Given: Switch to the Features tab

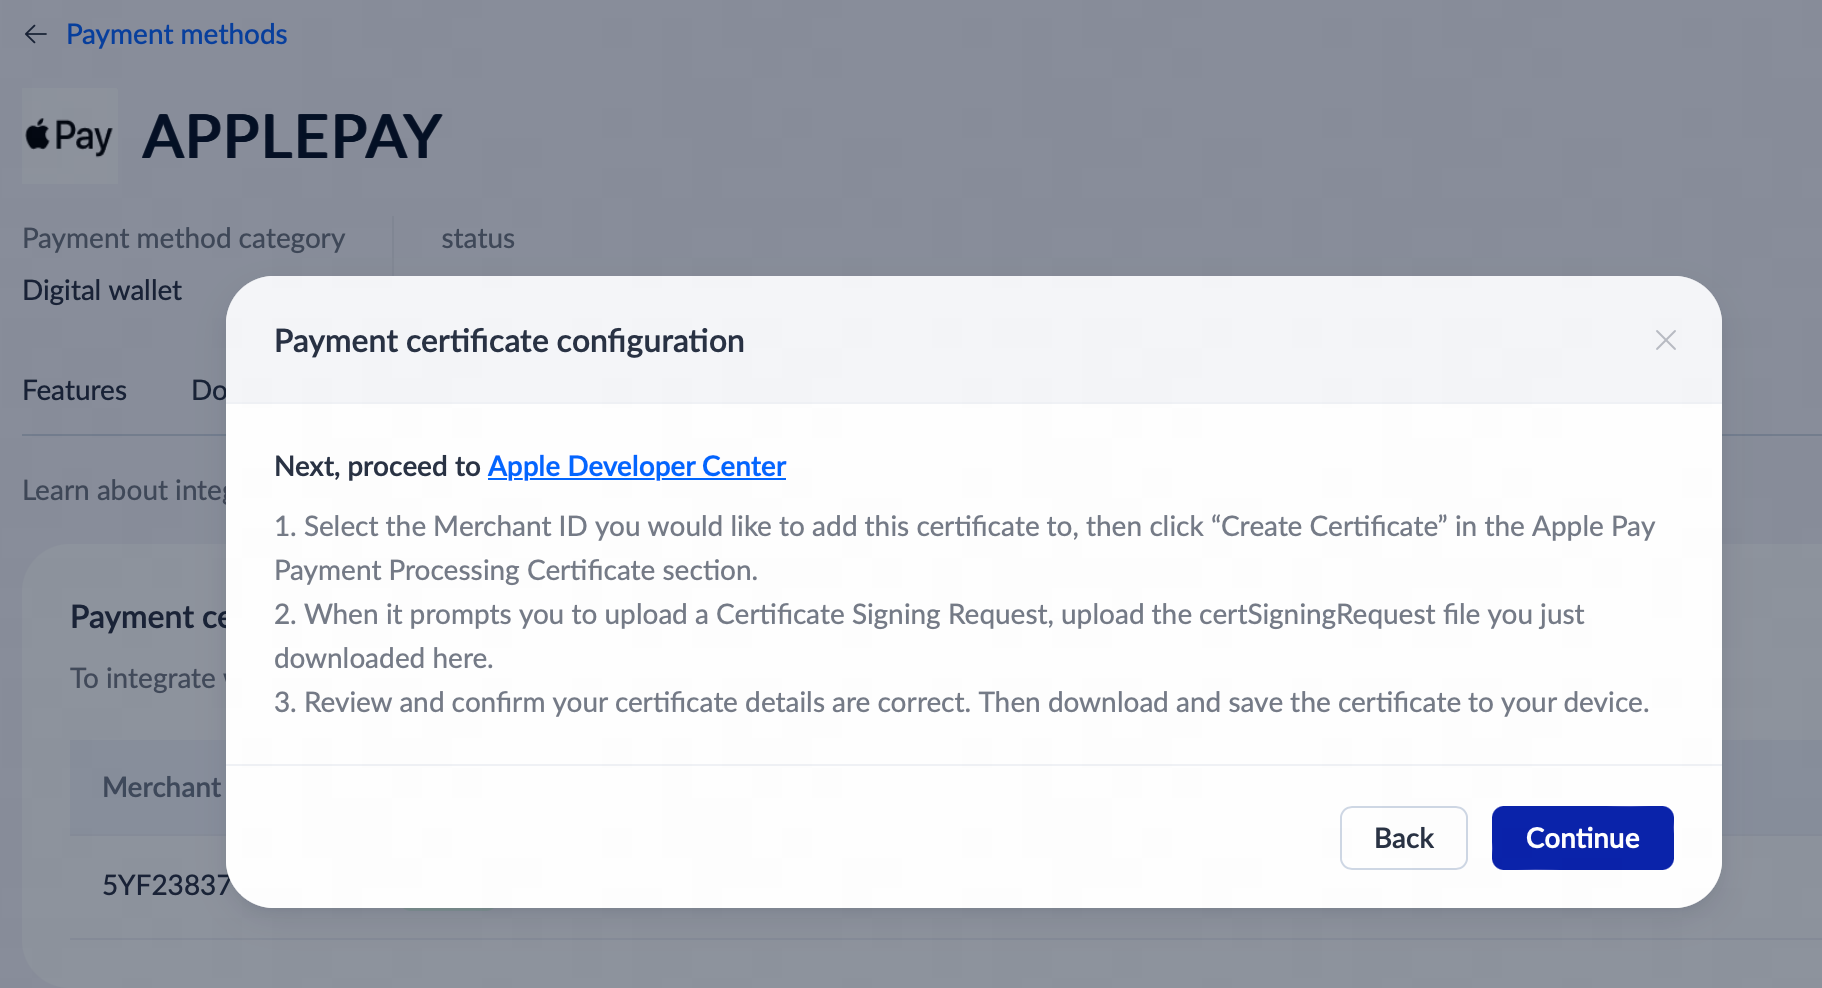Looking at the screenshot, I should click(x=75, y=391).
